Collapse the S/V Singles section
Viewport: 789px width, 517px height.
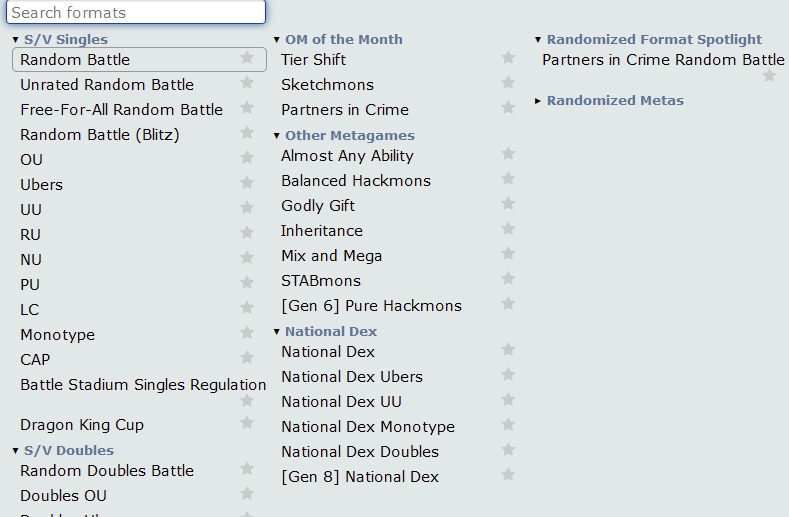point(60,39)
